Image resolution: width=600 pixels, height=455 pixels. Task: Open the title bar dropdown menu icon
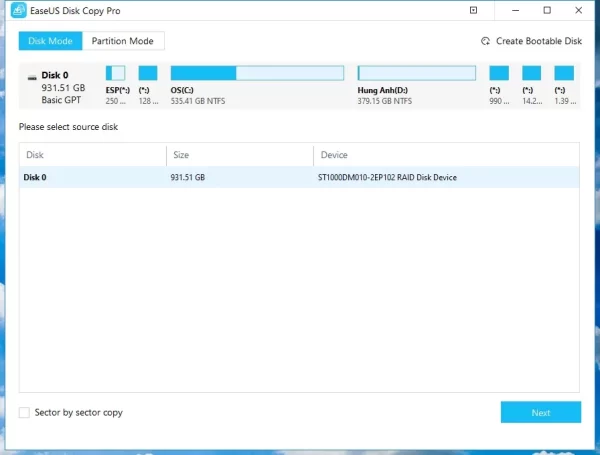point(473,10)
